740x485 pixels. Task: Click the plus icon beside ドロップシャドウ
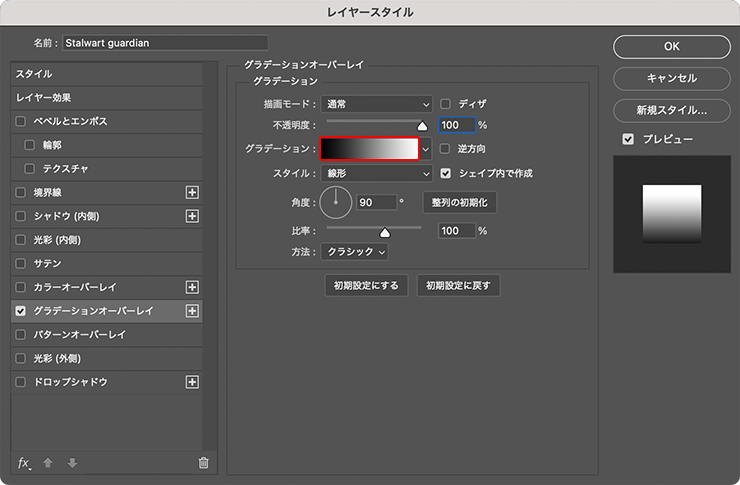[193, 382]
